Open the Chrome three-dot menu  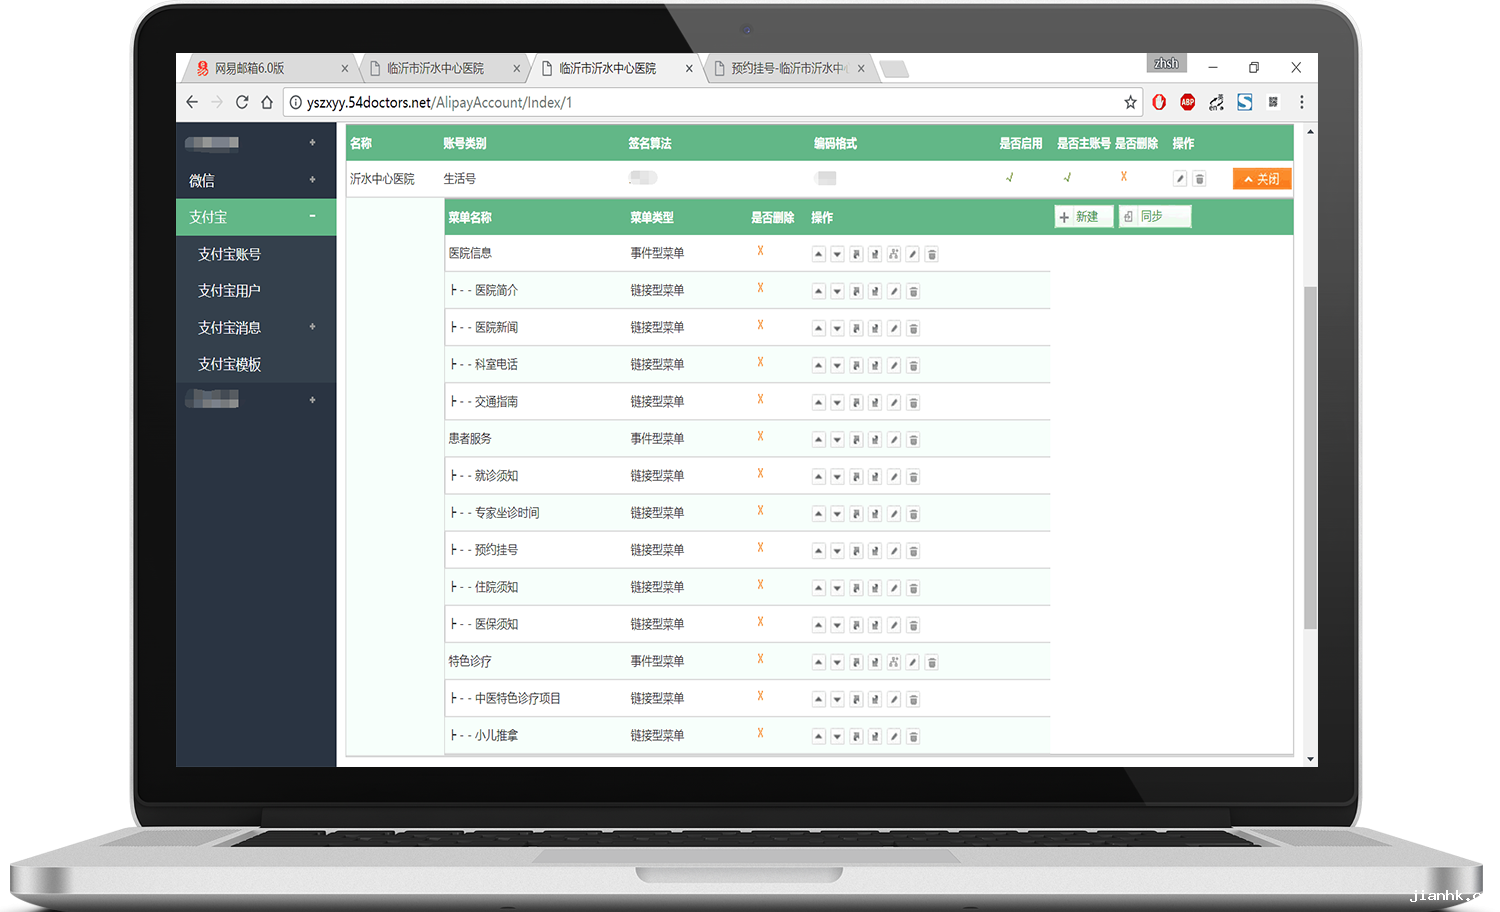(x=1301, y=102)
